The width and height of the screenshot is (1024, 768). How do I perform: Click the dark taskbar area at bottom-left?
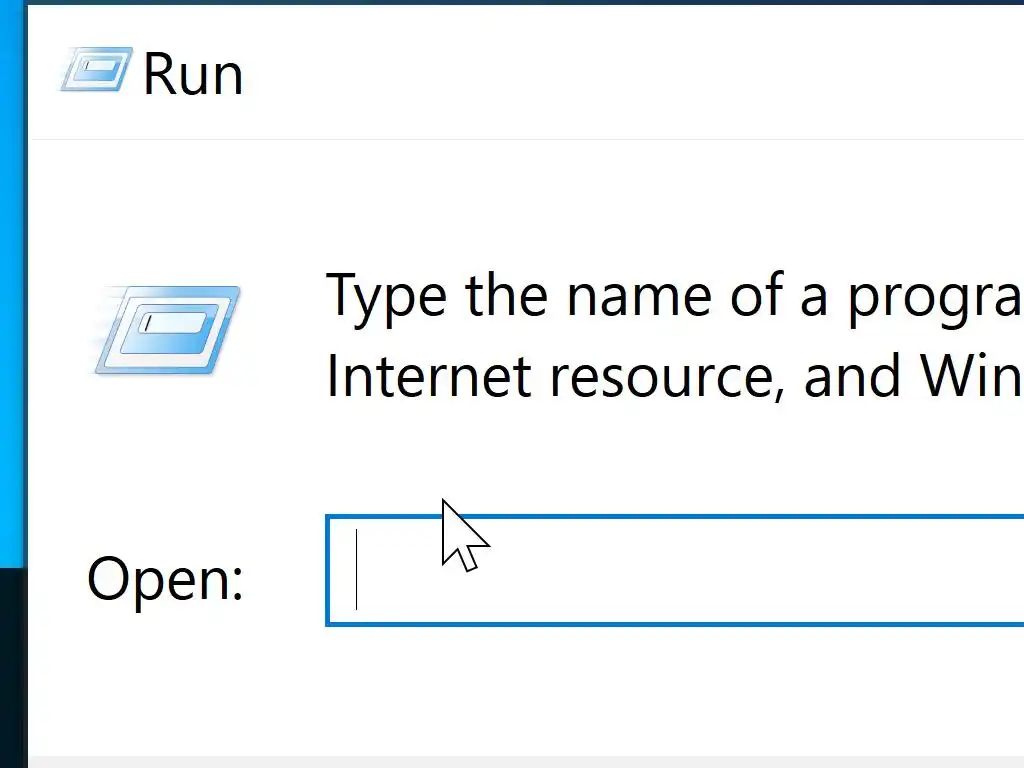[12, 670]
